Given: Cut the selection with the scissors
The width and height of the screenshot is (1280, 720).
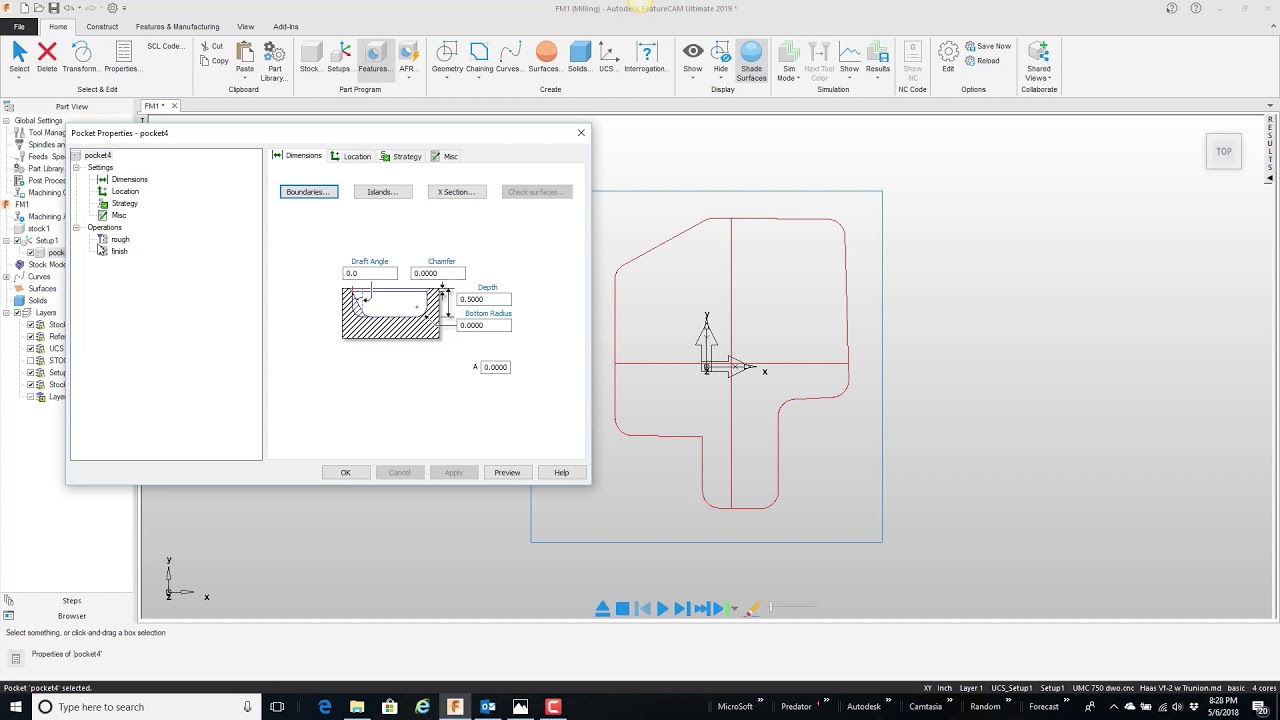Looking at the screenshot, I should click(212, 46).
